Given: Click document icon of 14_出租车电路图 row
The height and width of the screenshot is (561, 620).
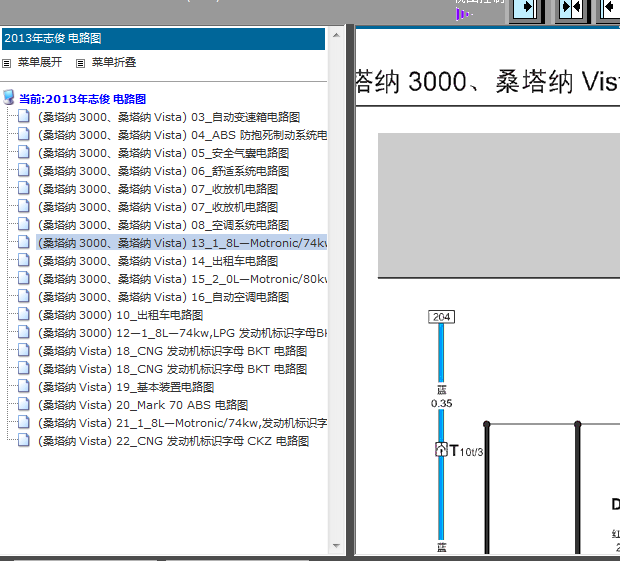Looking at the screenshot, I should 24,260.
